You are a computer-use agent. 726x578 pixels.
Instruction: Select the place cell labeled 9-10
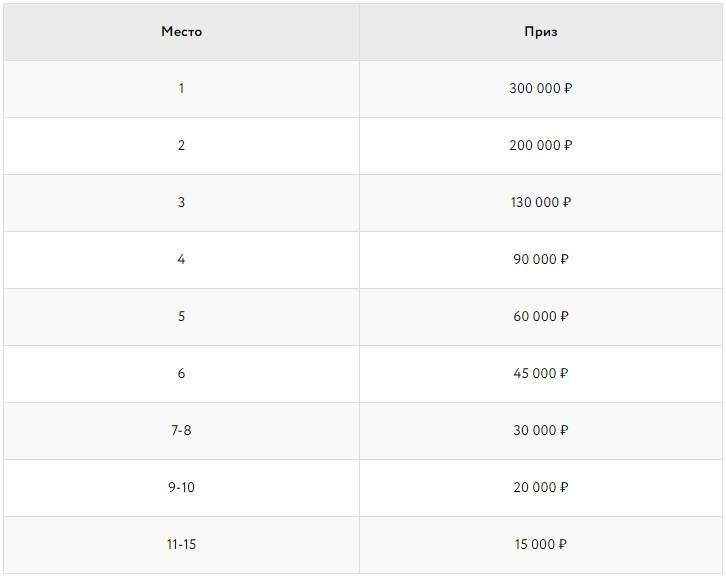tap(181, 488)
